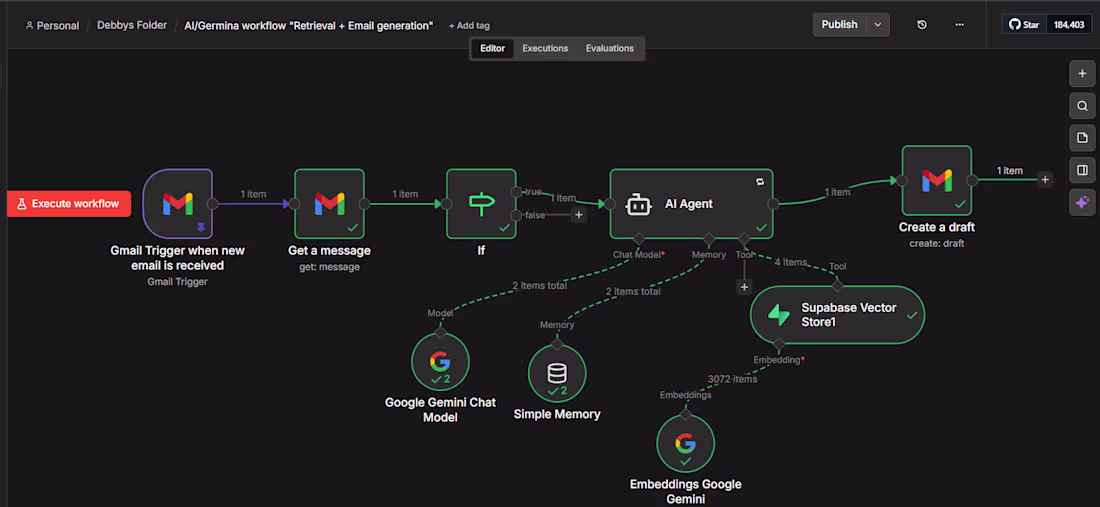Click the false output of the If node
Screen dimensions: 1100x507
click(x=516, y=215)
